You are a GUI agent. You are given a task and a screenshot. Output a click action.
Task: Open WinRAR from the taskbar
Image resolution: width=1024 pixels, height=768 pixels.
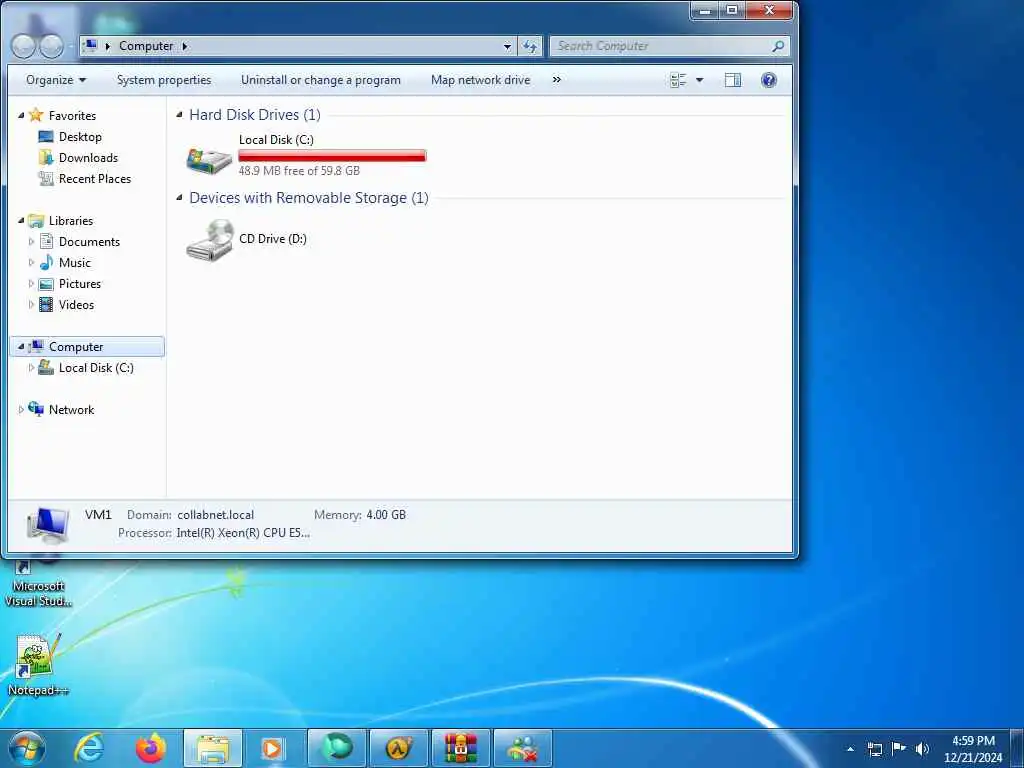pyautogui.click(x=460, y=748)
